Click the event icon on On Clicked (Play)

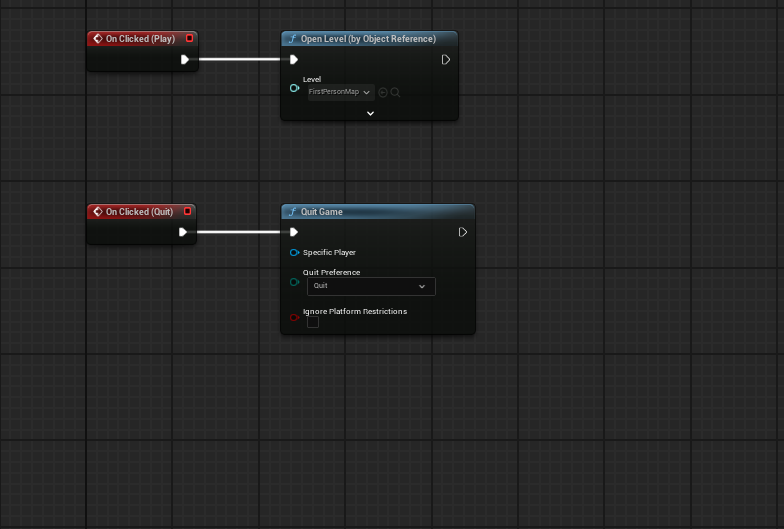point(98,38)
